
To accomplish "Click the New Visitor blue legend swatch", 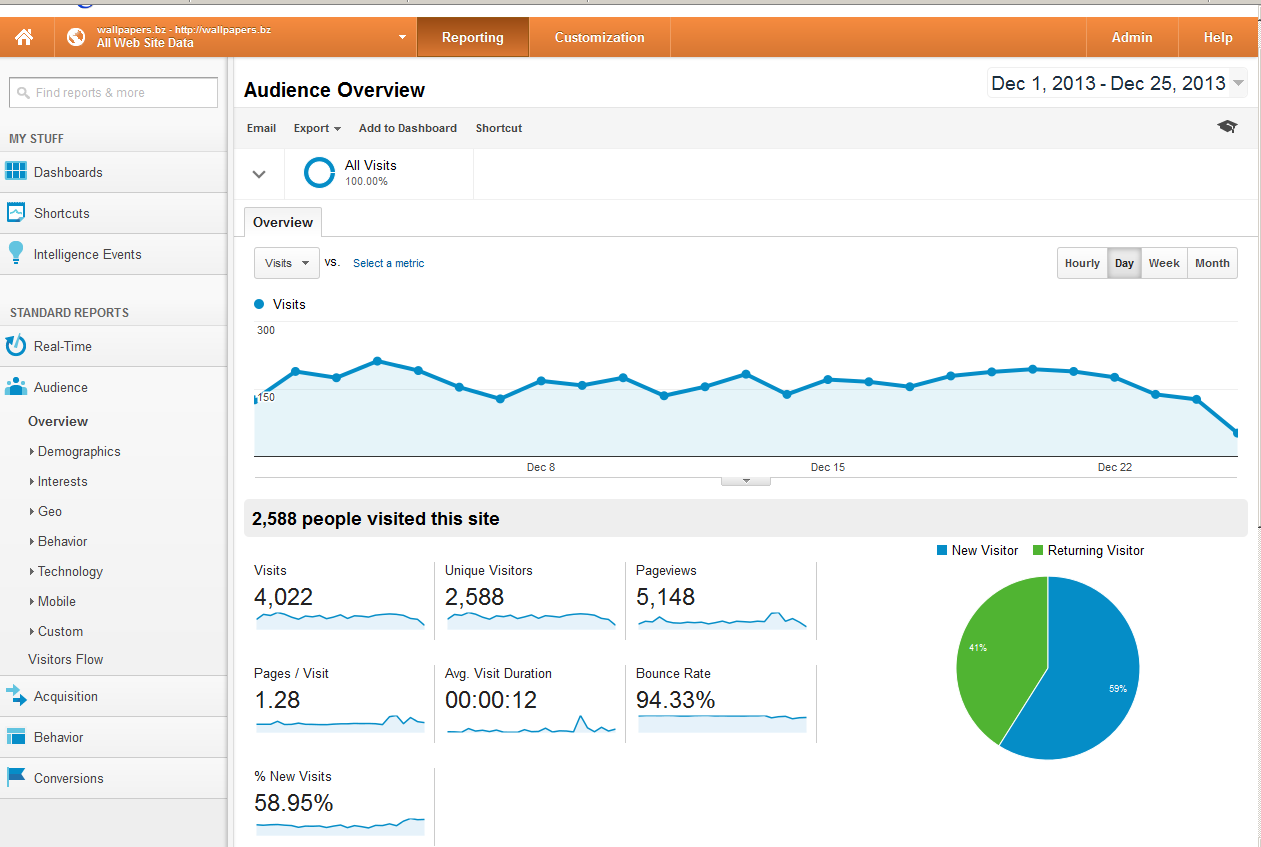I will tap(942, 550).
